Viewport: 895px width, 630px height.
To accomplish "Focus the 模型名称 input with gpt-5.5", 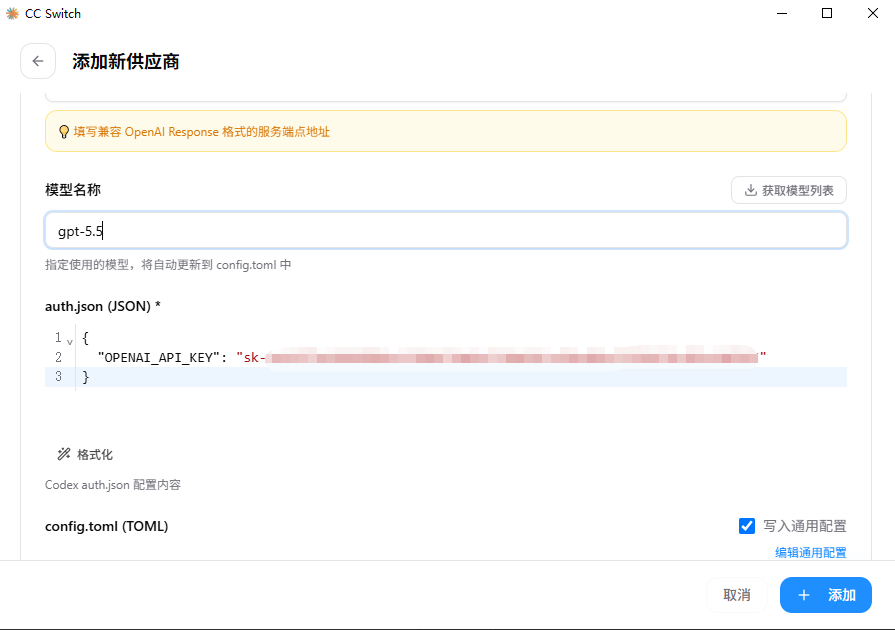I will [446, 231].
